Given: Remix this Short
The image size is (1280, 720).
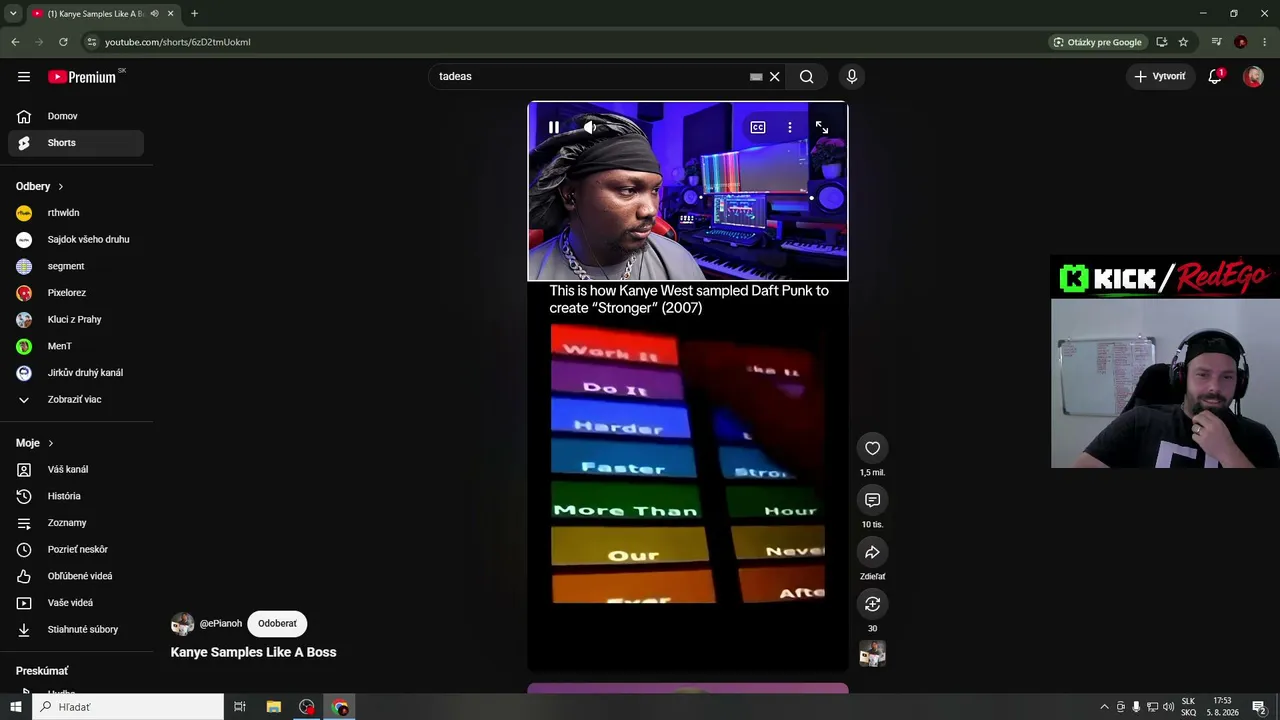Looking at the screenshot, I should tap(872, 604).
